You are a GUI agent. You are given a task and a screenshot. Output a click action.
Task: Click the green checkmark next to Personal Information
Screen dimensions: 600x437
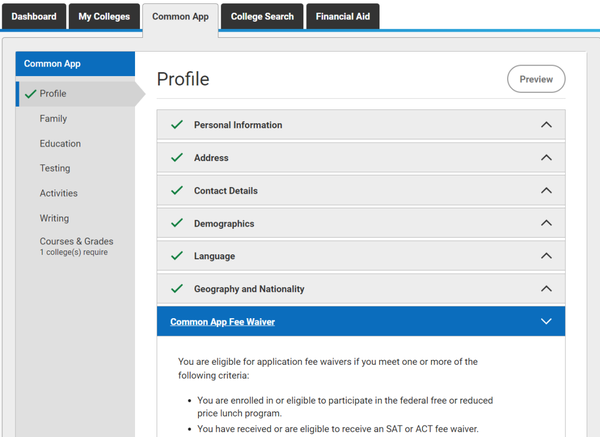177,125
